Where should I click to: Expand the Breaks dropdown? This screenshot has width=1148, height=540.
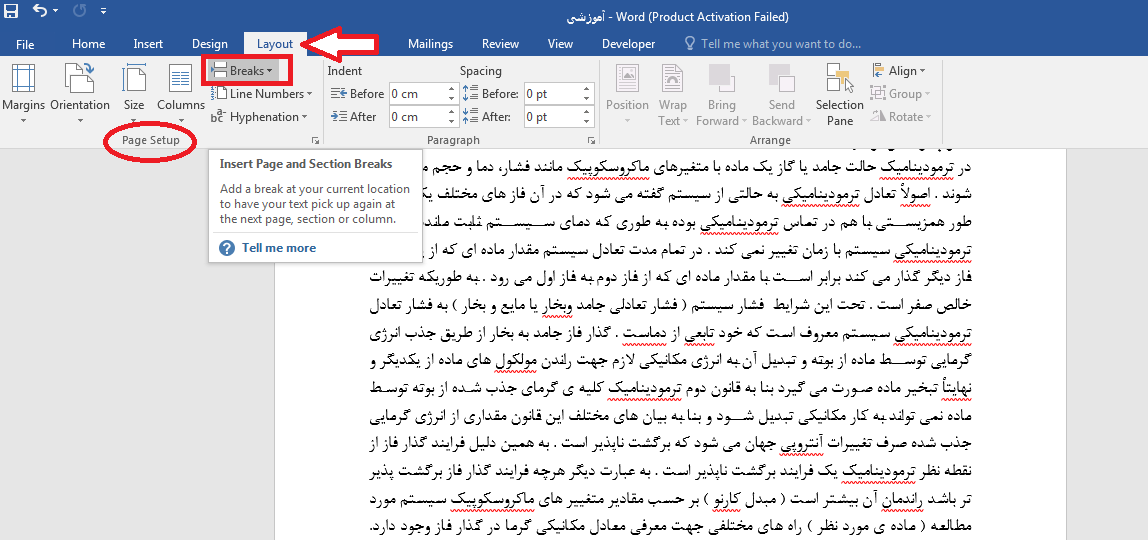[x=247, y=71]
